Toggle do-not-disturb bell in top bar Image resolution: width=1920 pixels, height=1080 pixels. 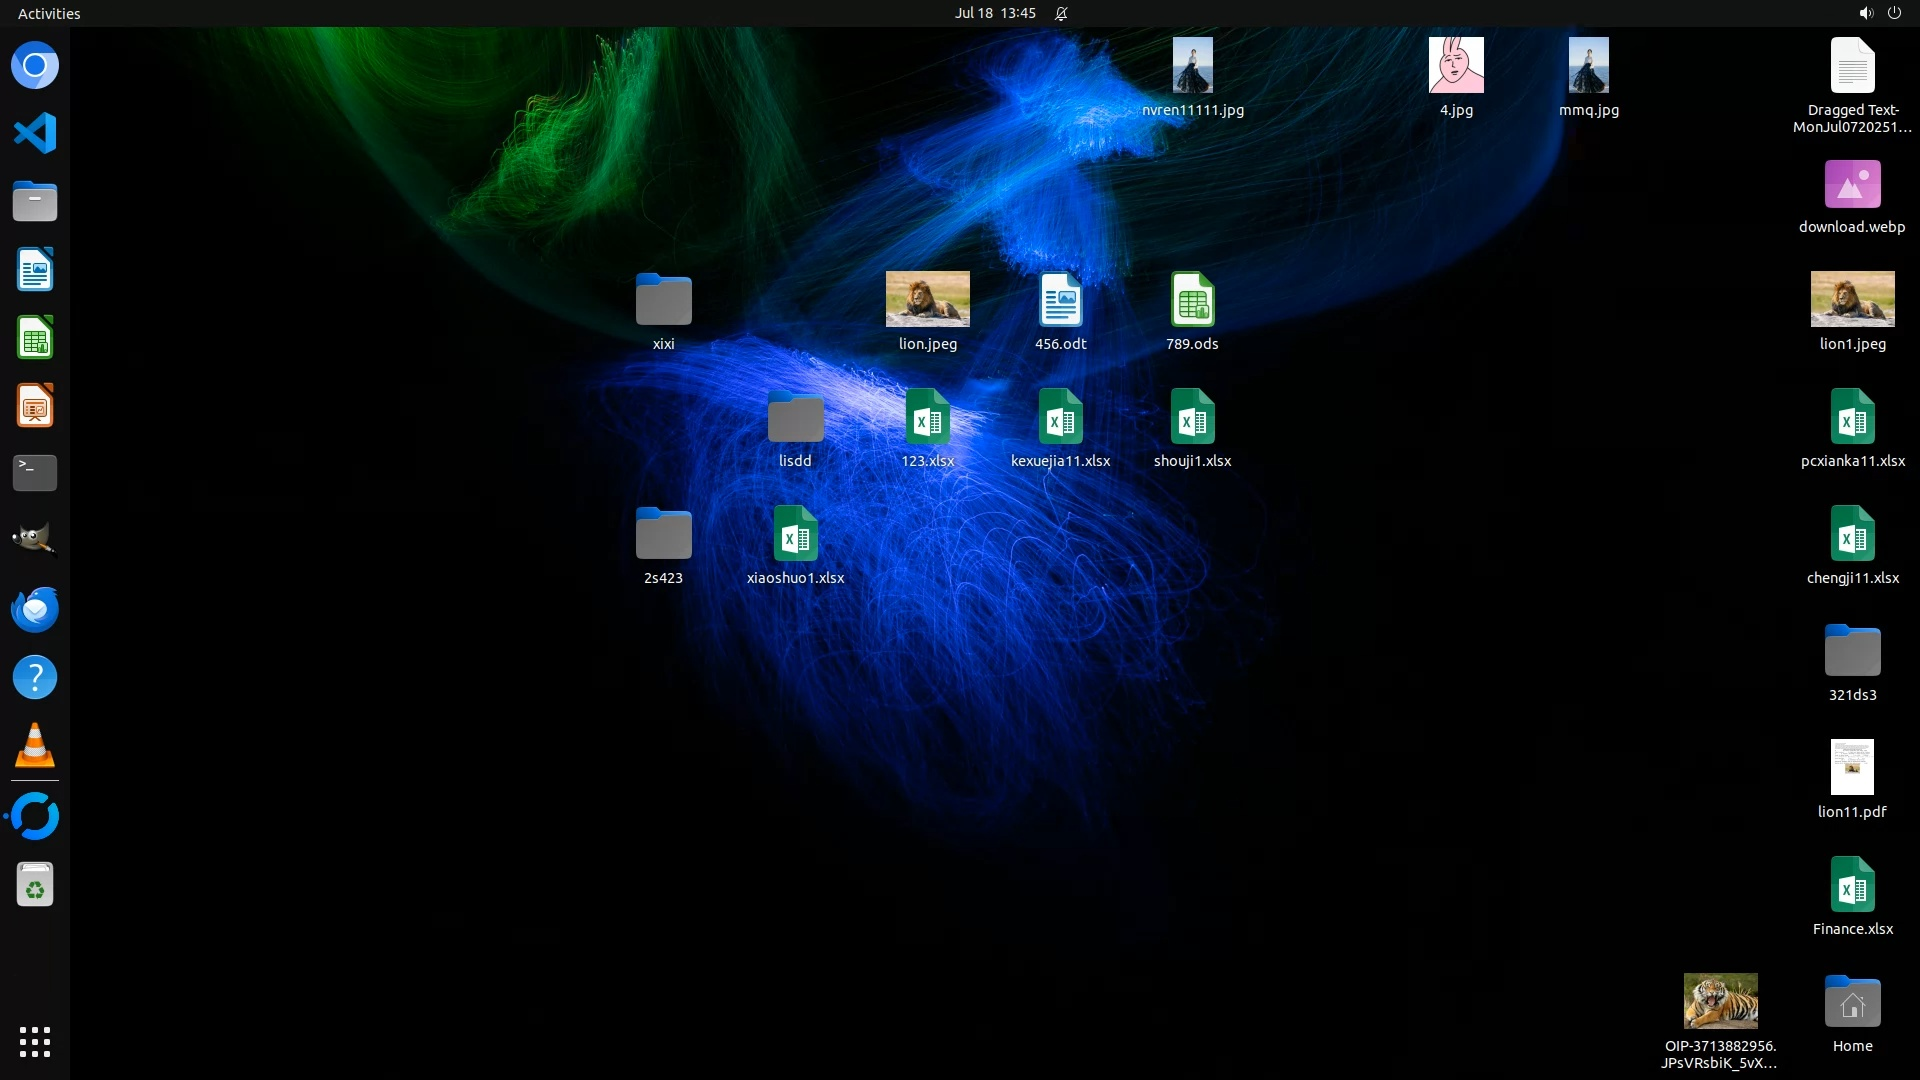(1061, 13)
